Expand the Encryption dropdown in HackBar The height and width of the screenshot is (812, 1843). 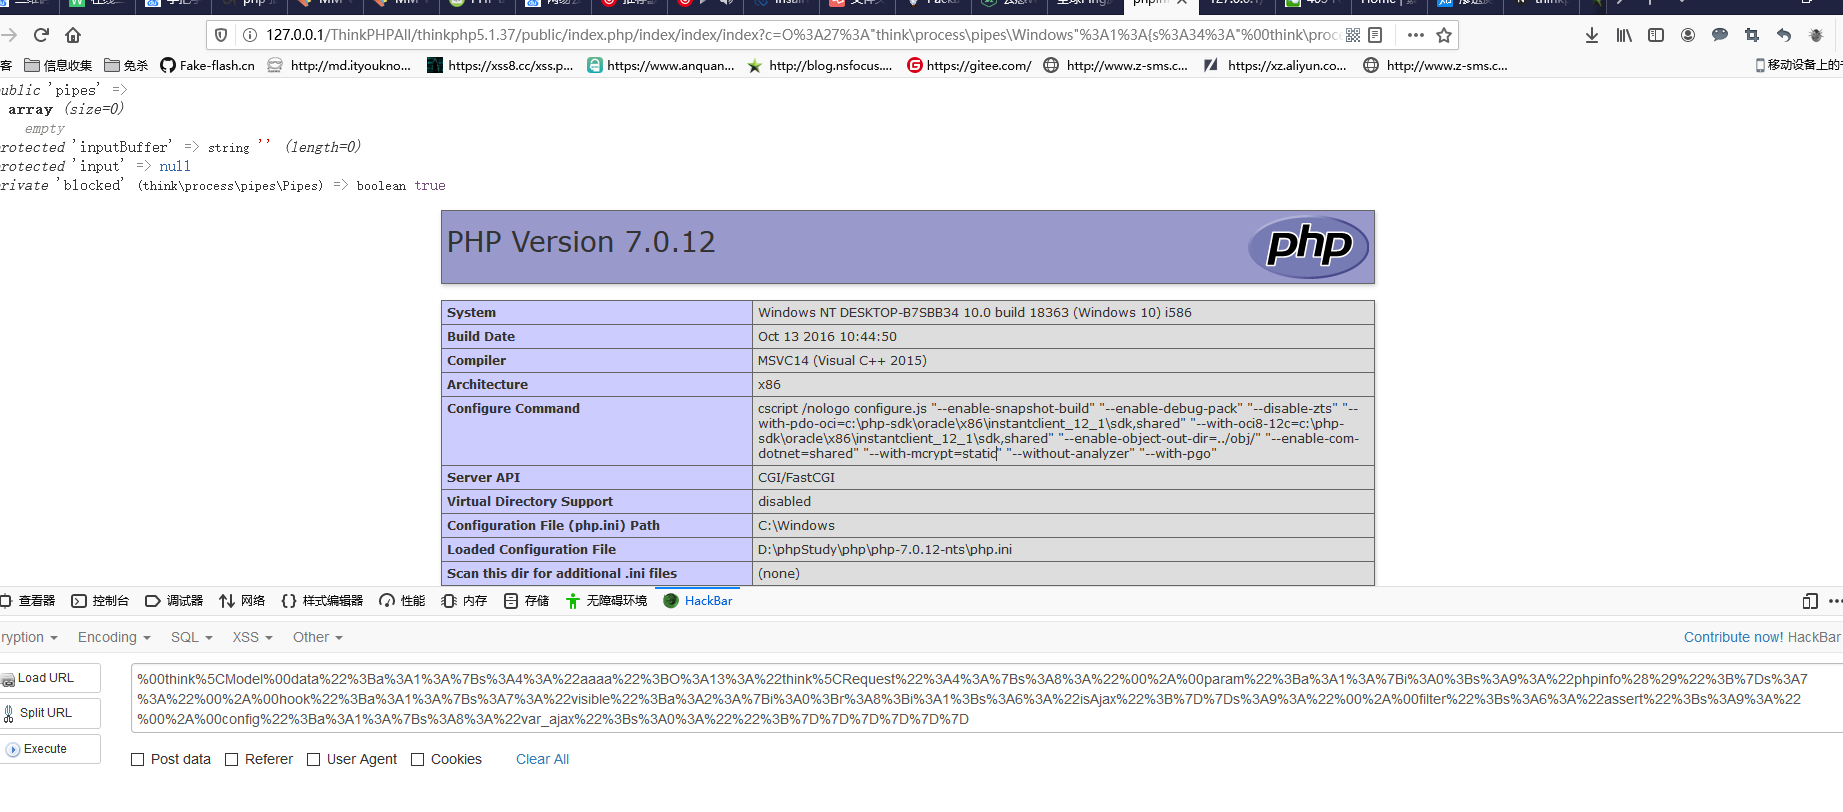[29, 637]
